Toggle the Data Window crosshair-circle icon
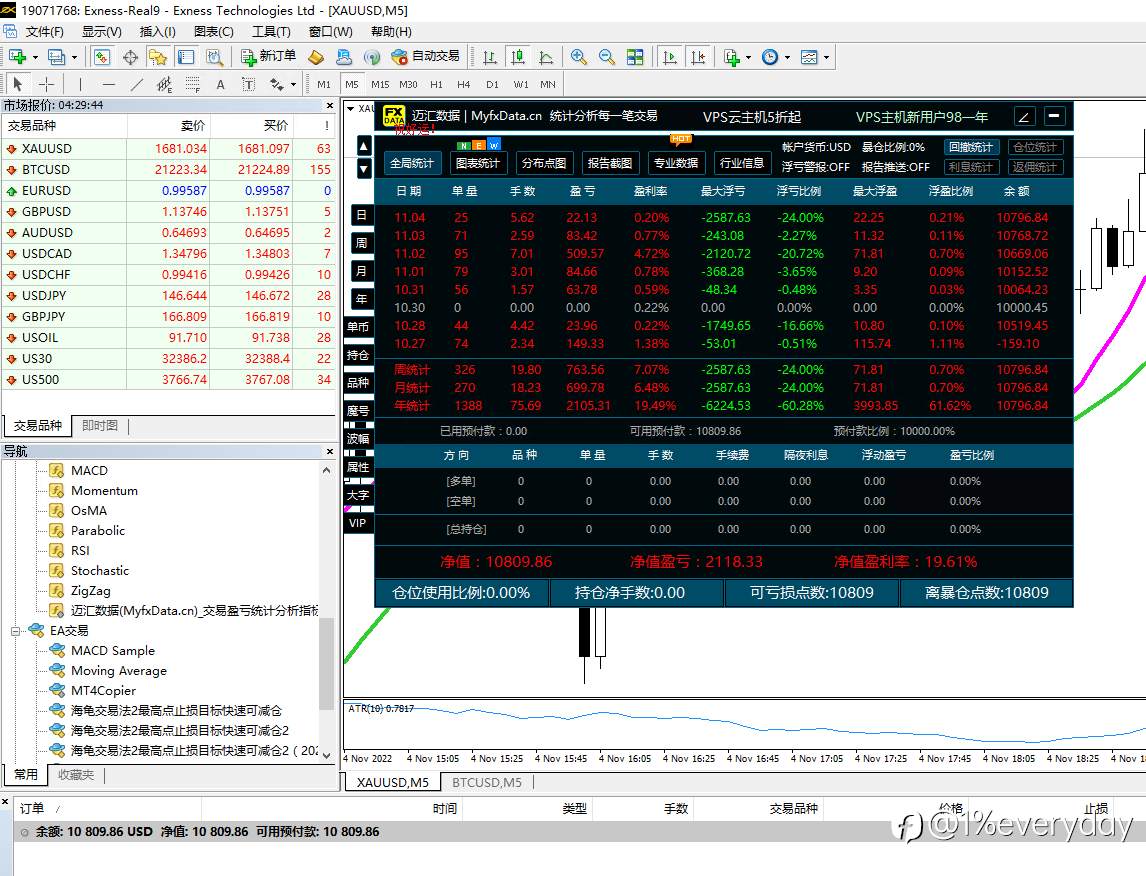 130,57
